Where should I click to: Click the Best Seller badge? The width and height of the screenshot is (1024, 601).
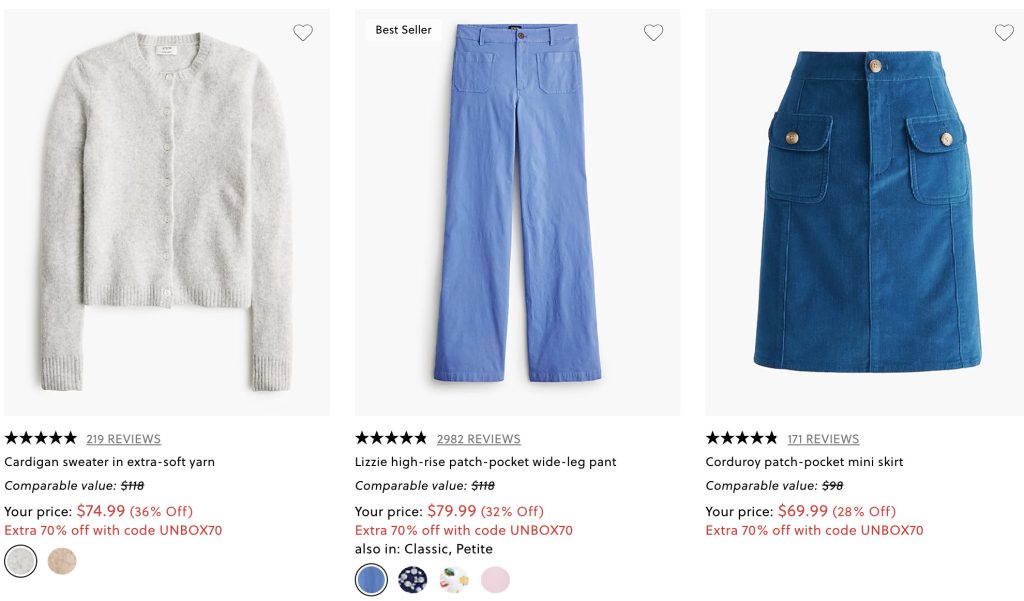click(x=403, y=30)
